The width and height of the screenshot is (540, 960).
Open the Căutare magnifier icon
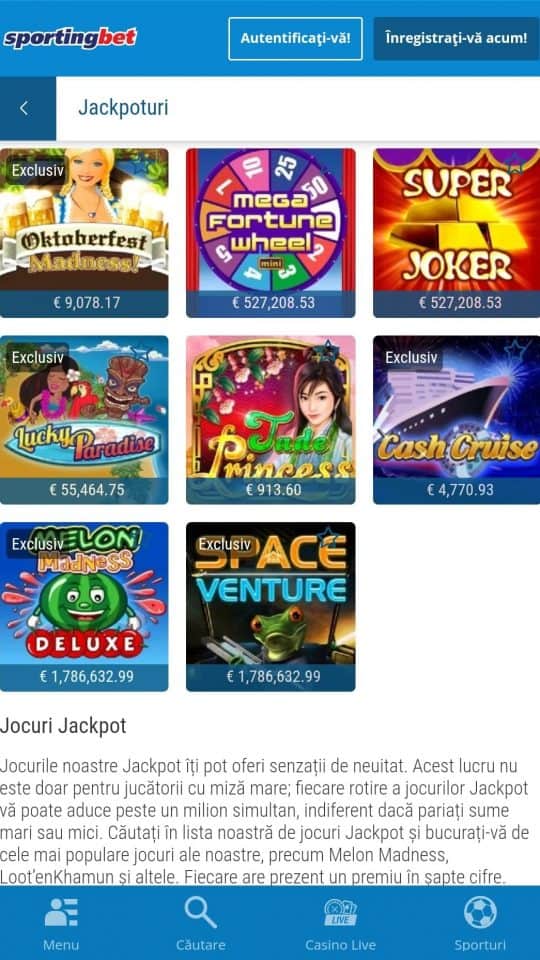click(x=201, y=913)
